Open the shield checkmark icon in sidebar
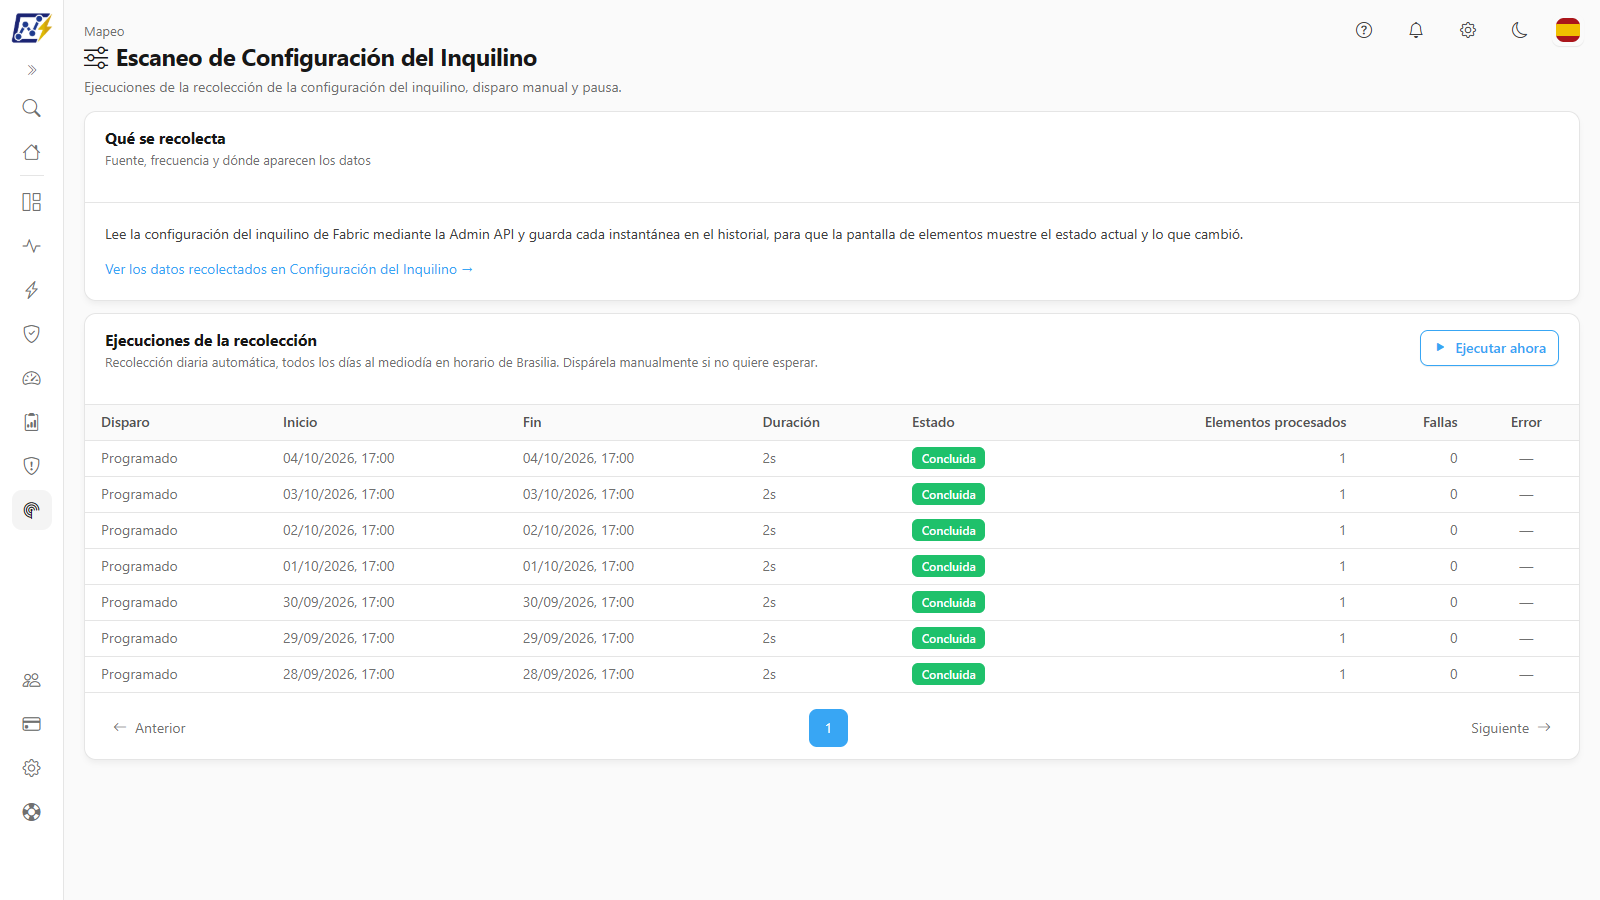Screen dimensions: 1600x900 pos(32,334)
